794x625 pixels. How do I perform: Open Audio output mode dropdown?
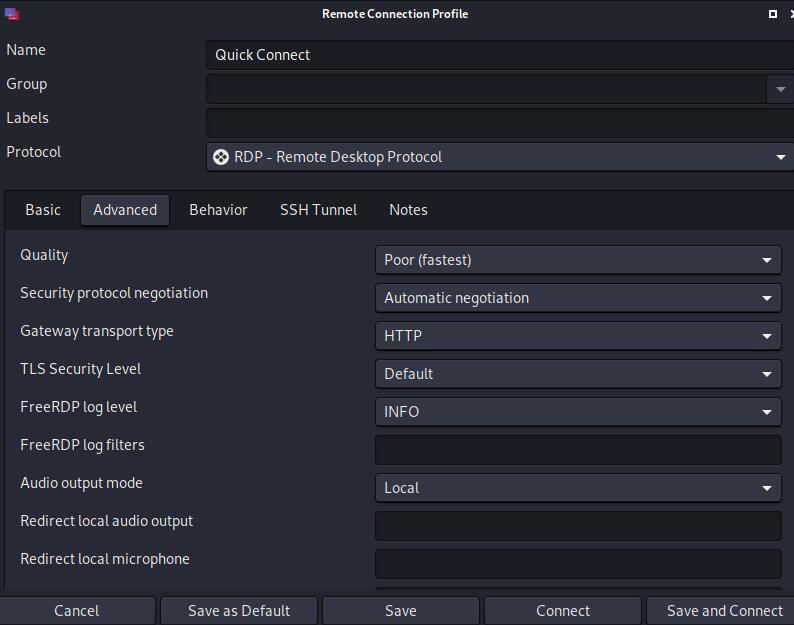[577, 488]
